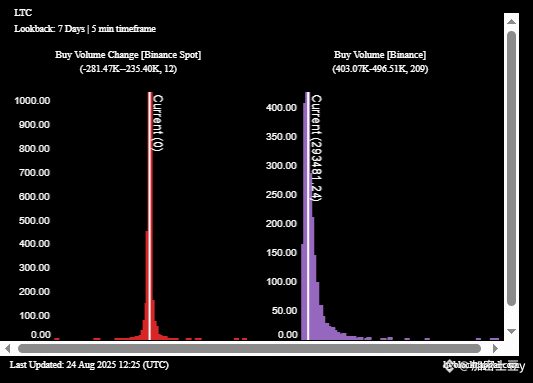Click the LTC symbol label
This screenshot has width=533, height=383.
tap(23, 13)
